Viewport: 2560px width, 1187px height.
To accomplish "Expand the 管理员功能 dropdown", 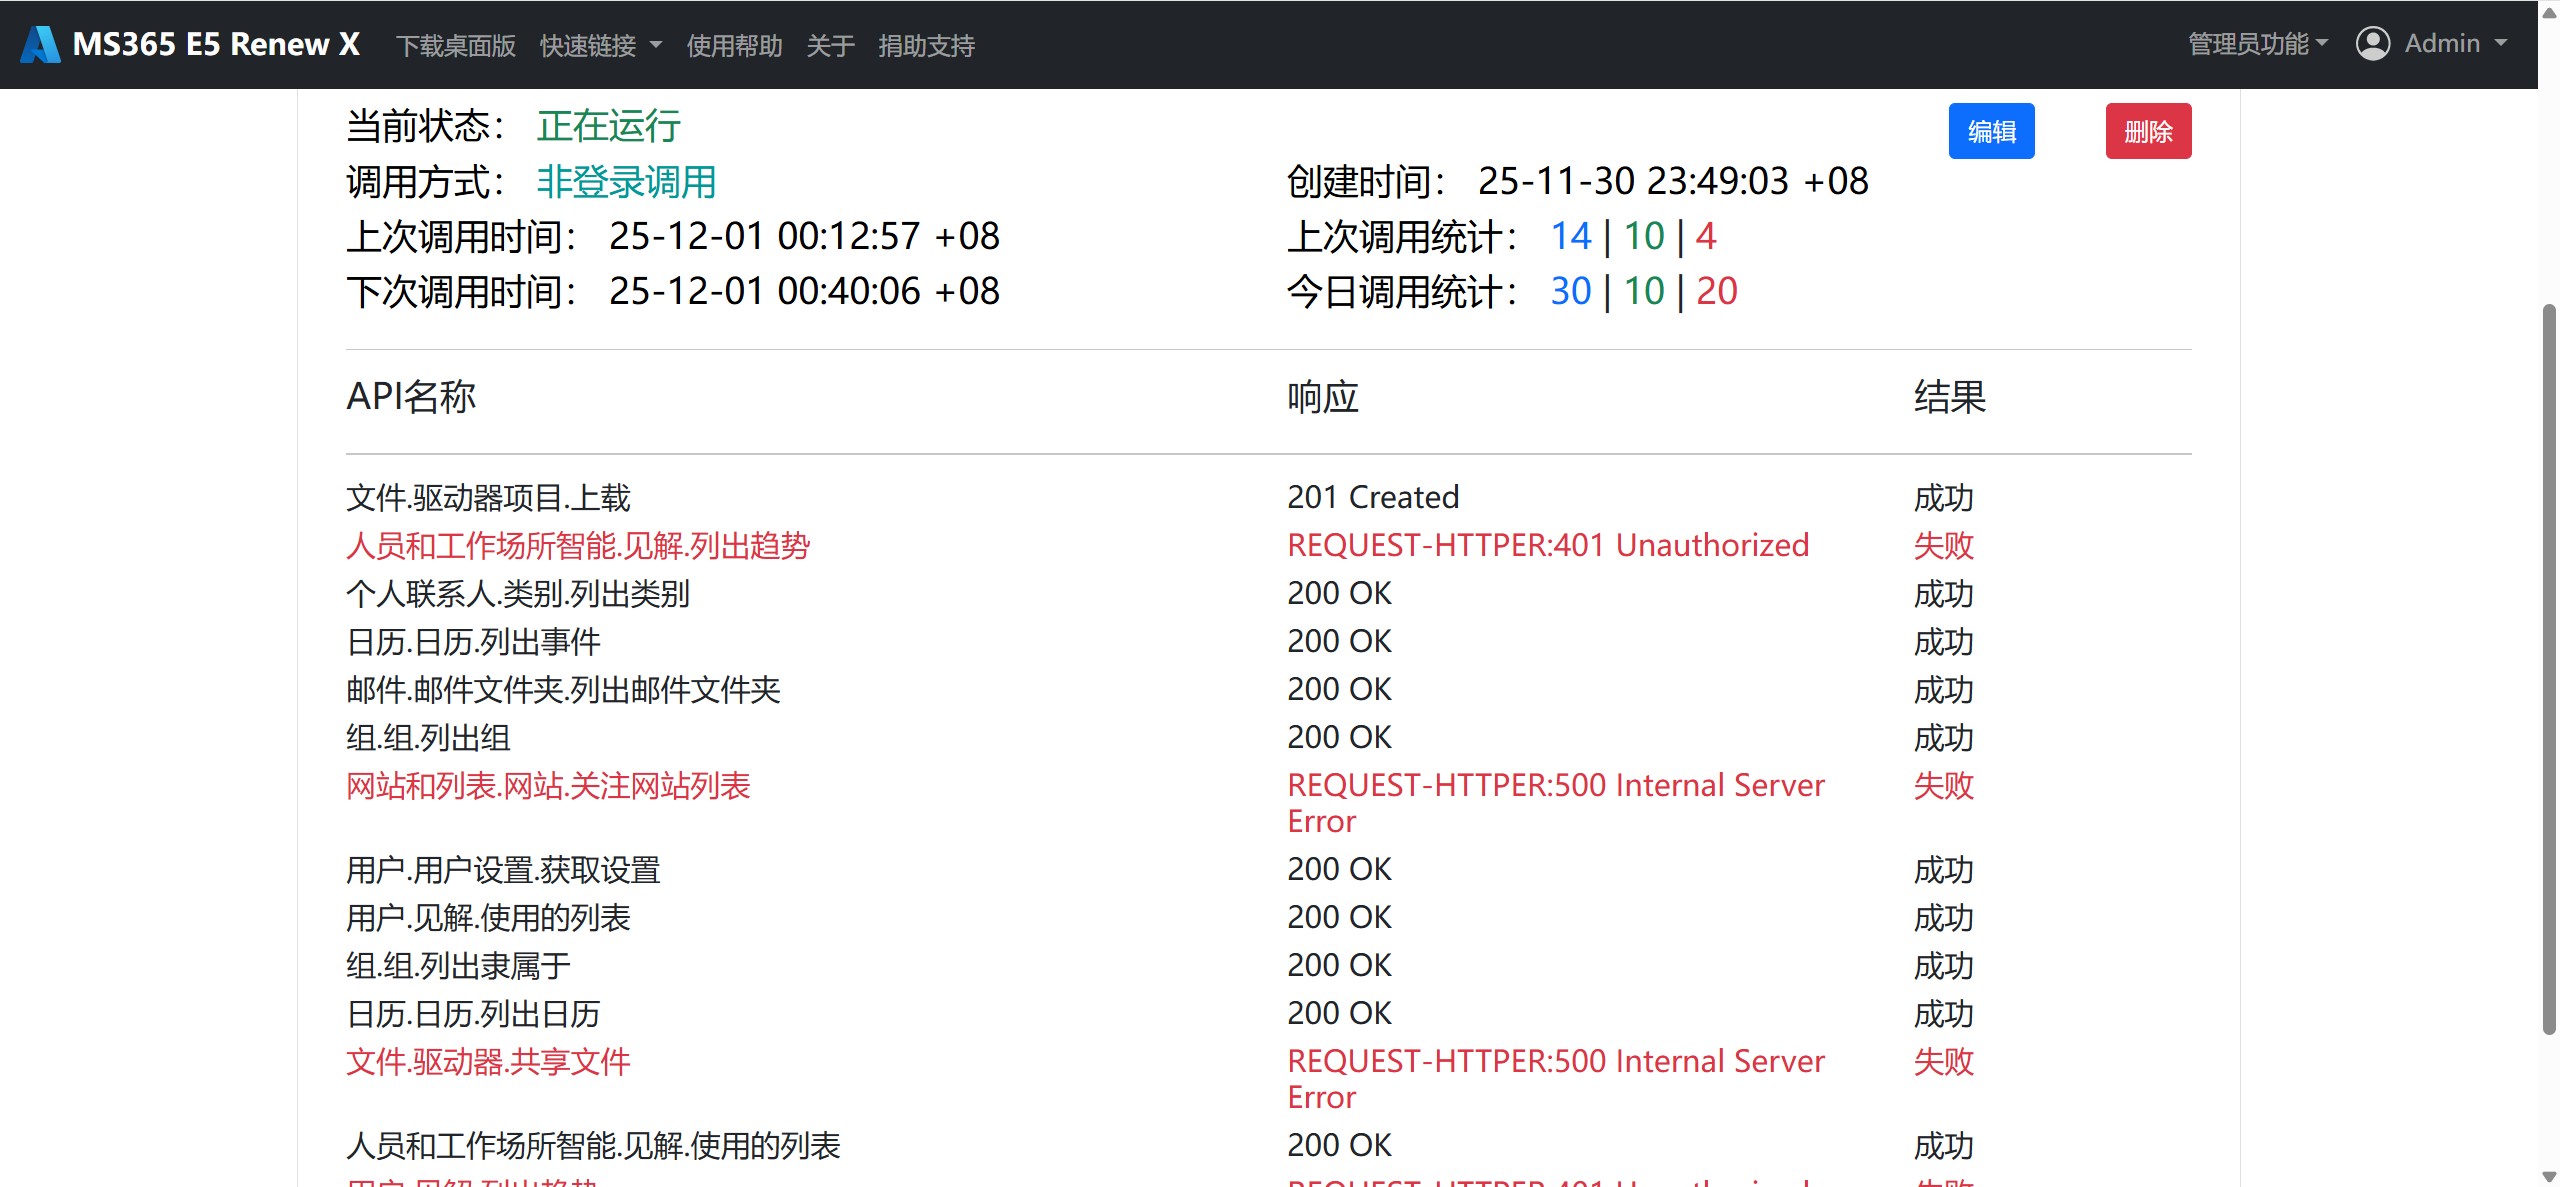I will coord(2258,44).
